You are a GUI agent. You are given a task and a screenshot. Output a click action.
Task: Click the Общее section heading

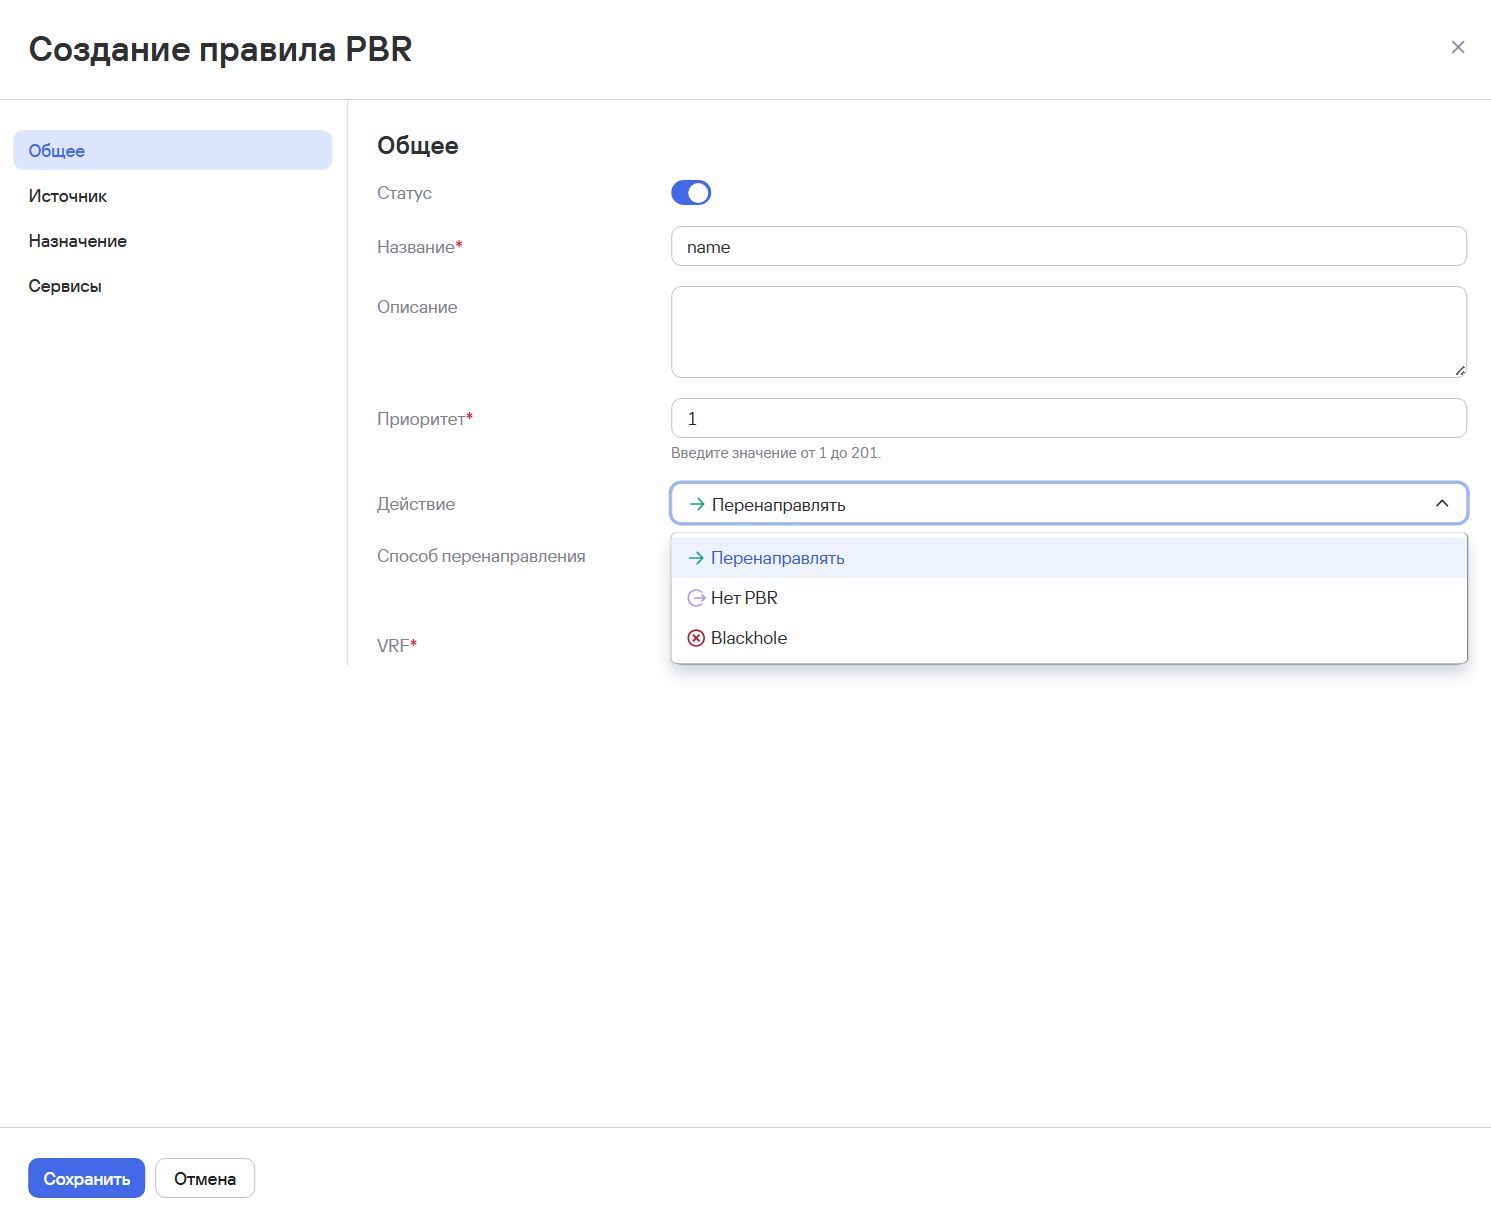point(418,146)
